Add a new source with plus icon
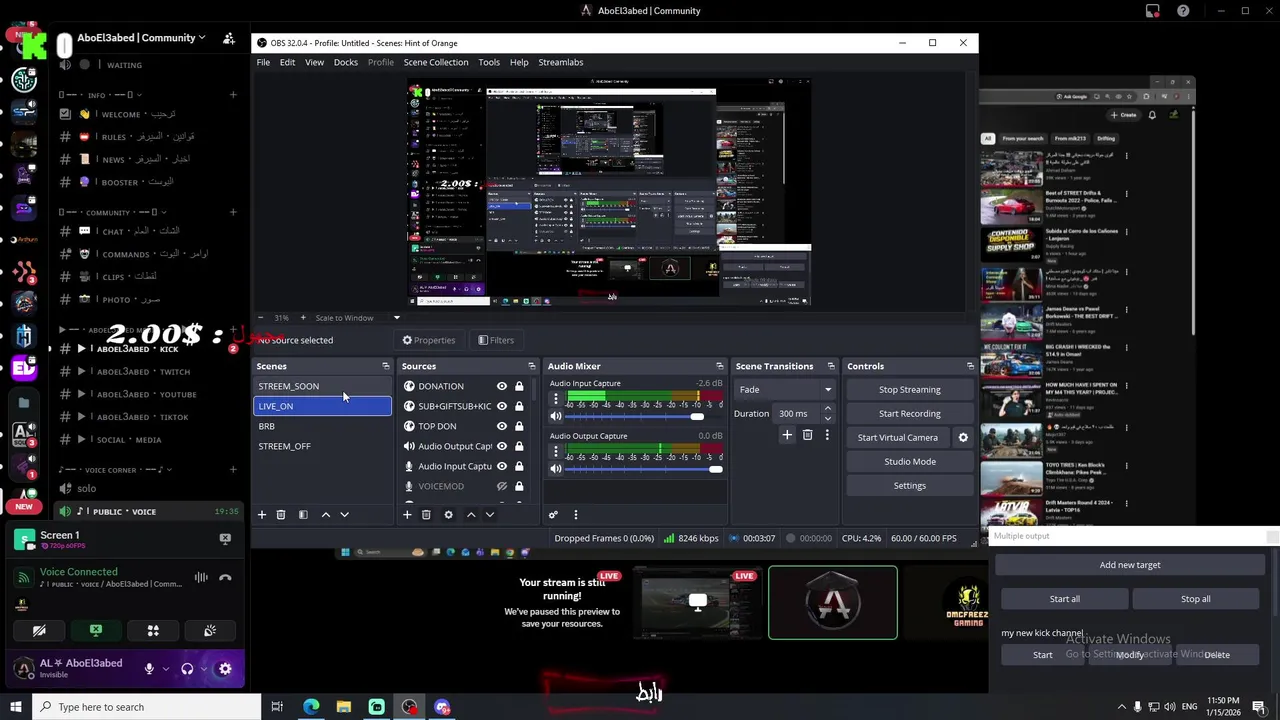The image size is (1280, 720). pos(407,514)
